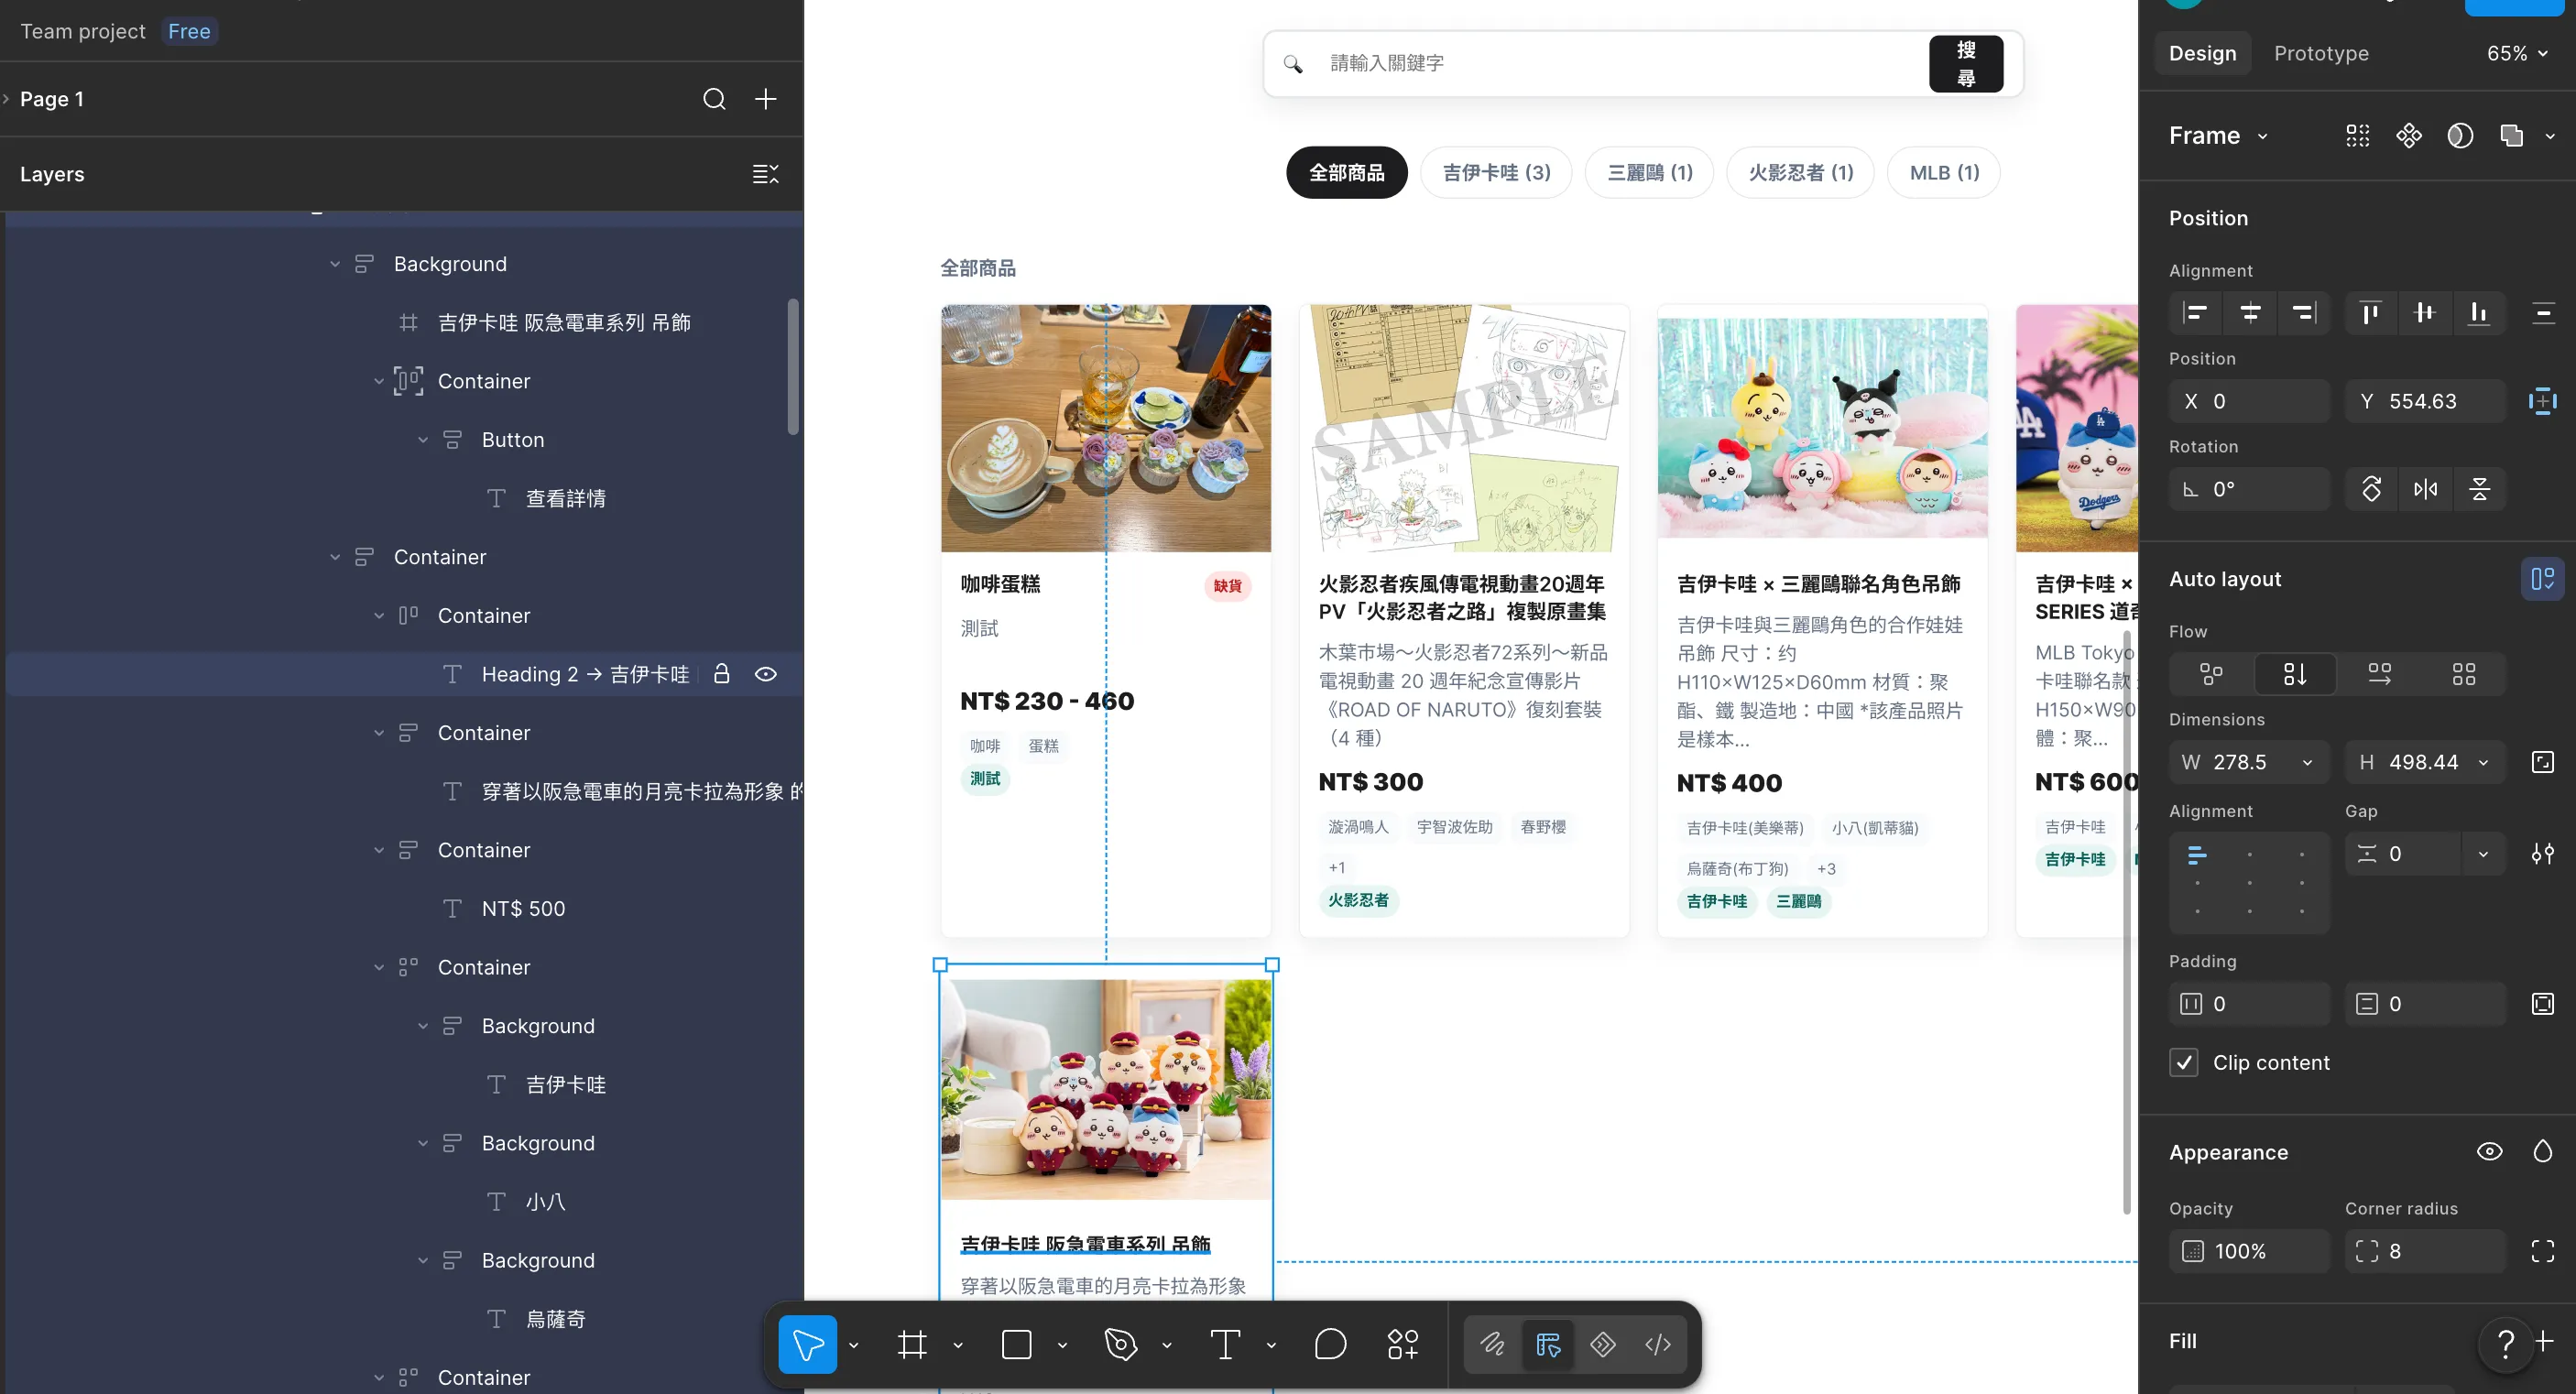Open the height sizing dropdown
Image resolution: width=2576 pixels, height=1394 pixels.
tap(2482, 762)
